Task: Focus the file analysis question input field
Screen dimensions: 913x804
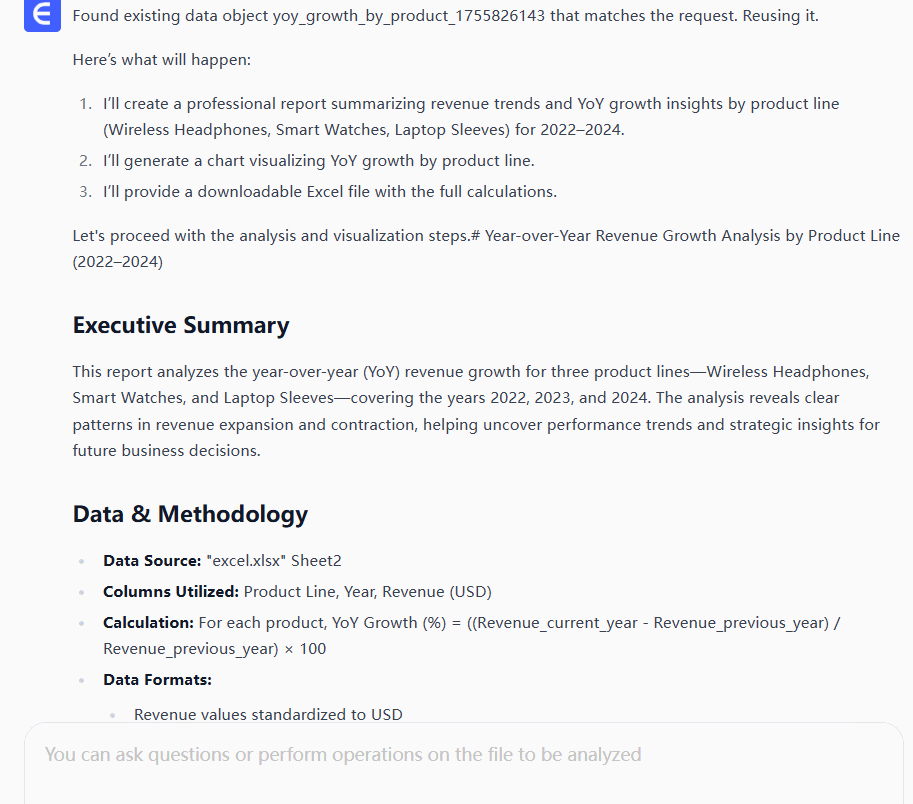Action: pos(343,754)
